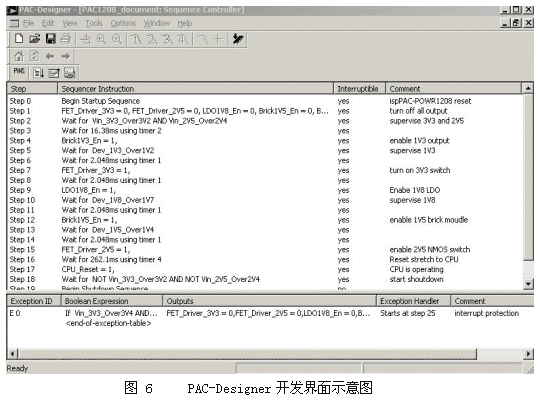Click the Exception Handler column header
The width and height of the screenshot is (540, 403).
(x=414, y=301)
